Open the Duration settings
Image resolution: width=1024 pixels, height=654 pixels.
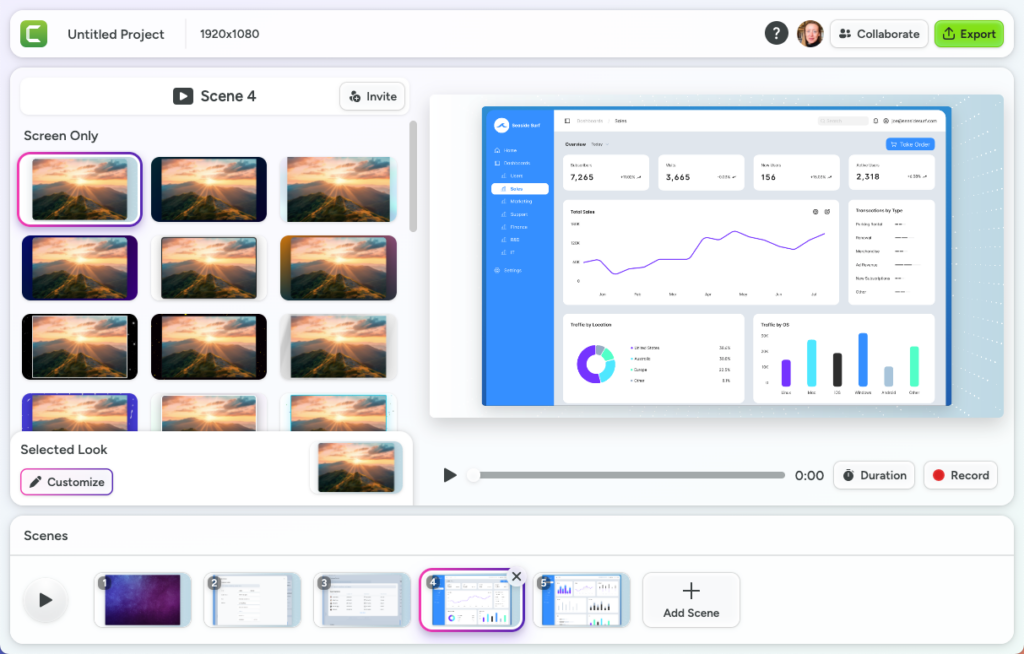click(874, 476)
